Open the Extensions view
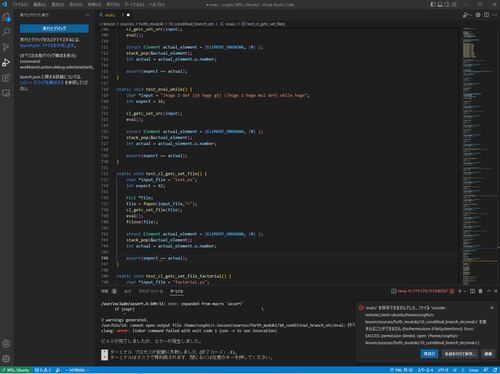This screenshot has width=500, height=374. [x=6, y=78]
